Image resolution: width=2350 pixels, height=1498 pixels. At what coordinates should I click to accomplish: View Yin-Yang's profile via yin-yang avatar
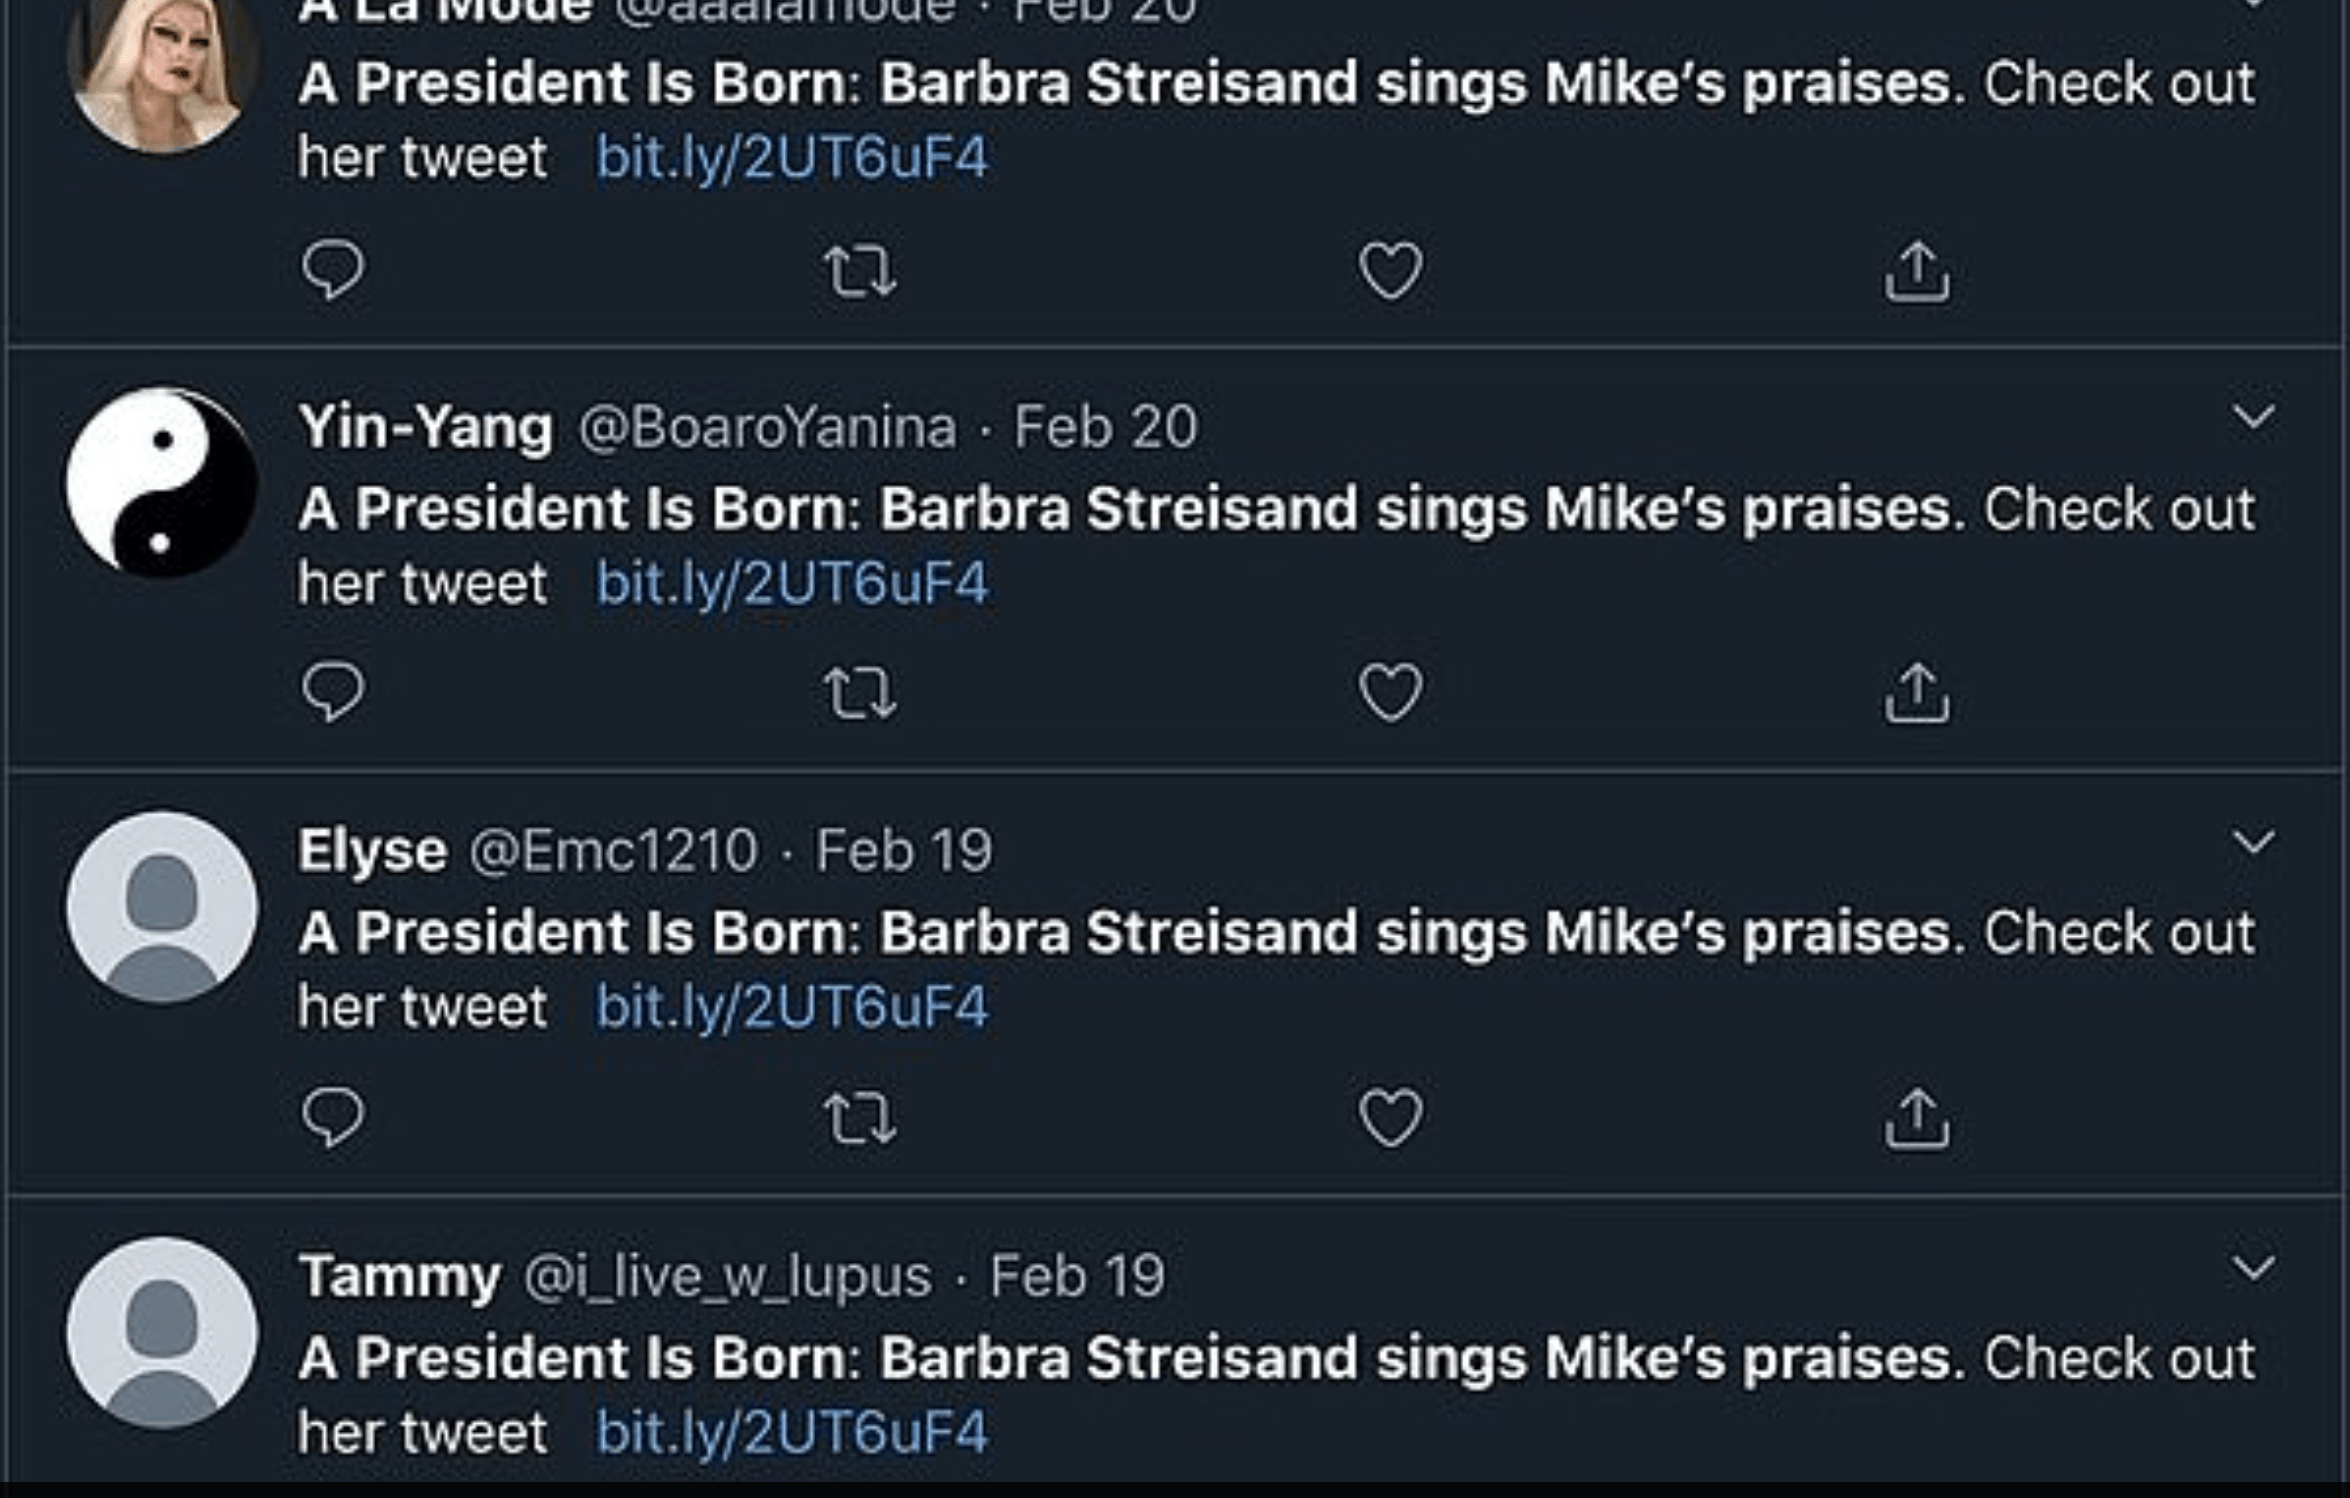pos(162,483)
